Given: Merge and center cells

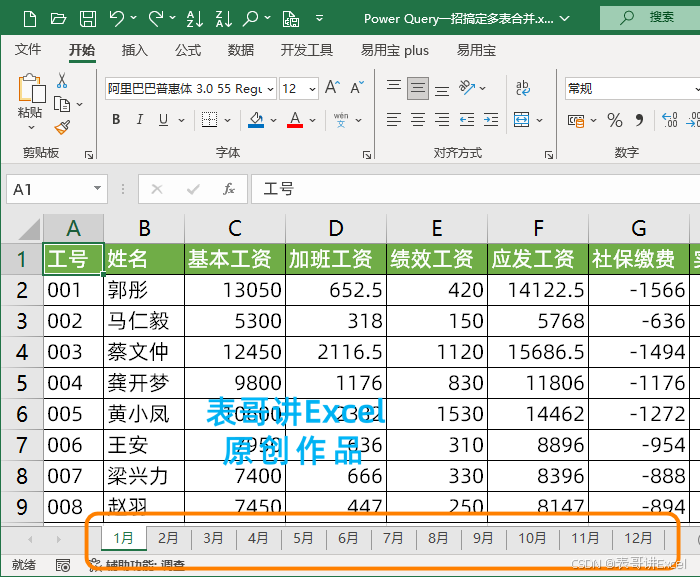Looking at the screenshot, I should (x=521, y=120).
